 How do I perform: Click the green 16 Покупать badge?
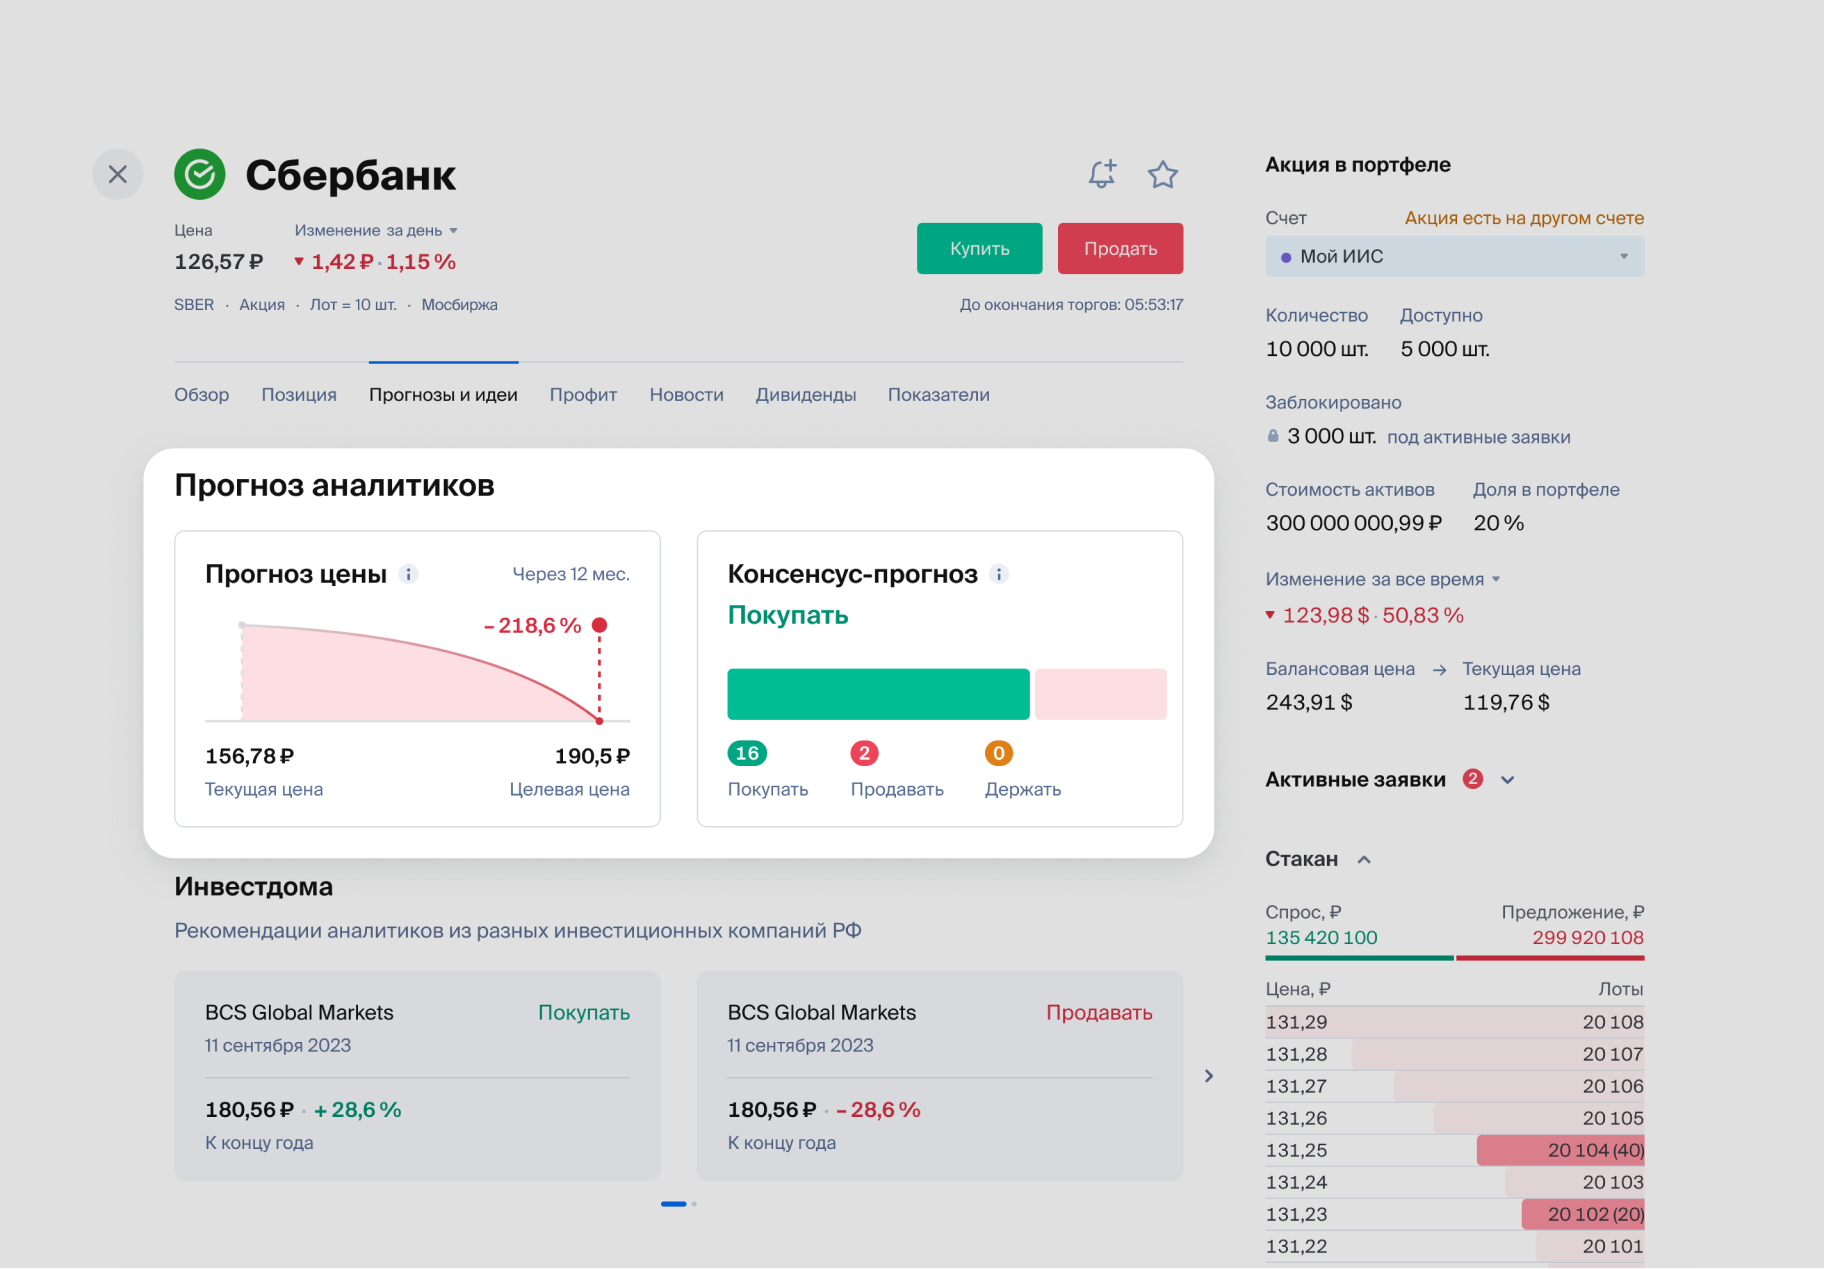click(x=747, y=753)
